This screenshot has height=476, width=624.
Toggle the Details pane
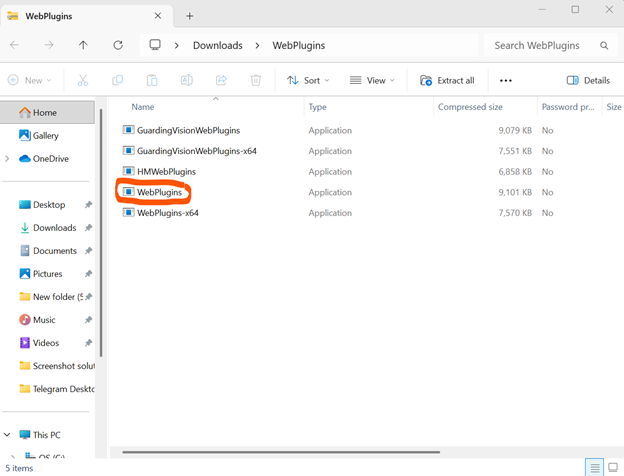tap(588, 80)
